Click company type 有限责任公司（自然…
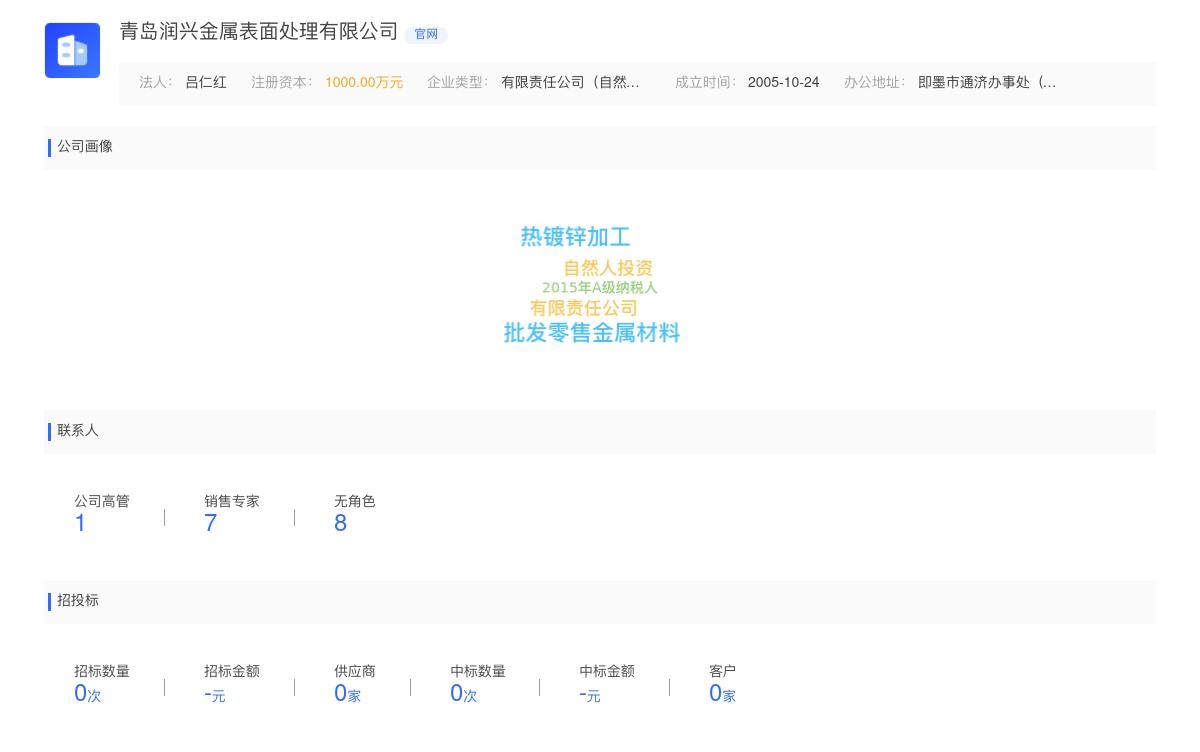 coord(570,83)
